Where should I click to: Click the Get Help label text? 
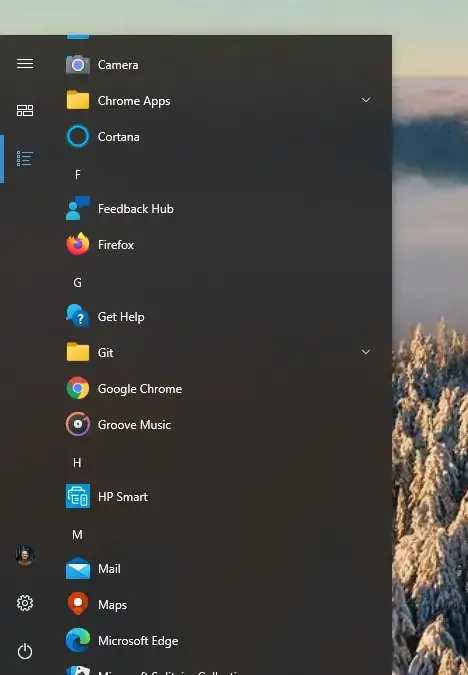[x=121, y=317]
